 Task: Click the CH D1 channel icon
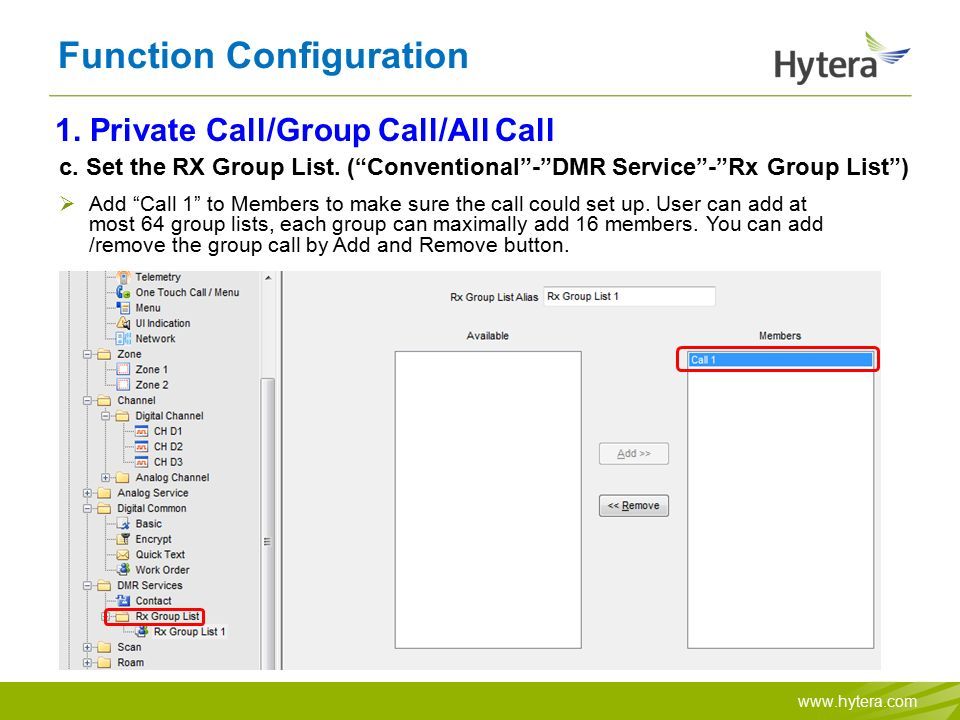coord(141,431)
